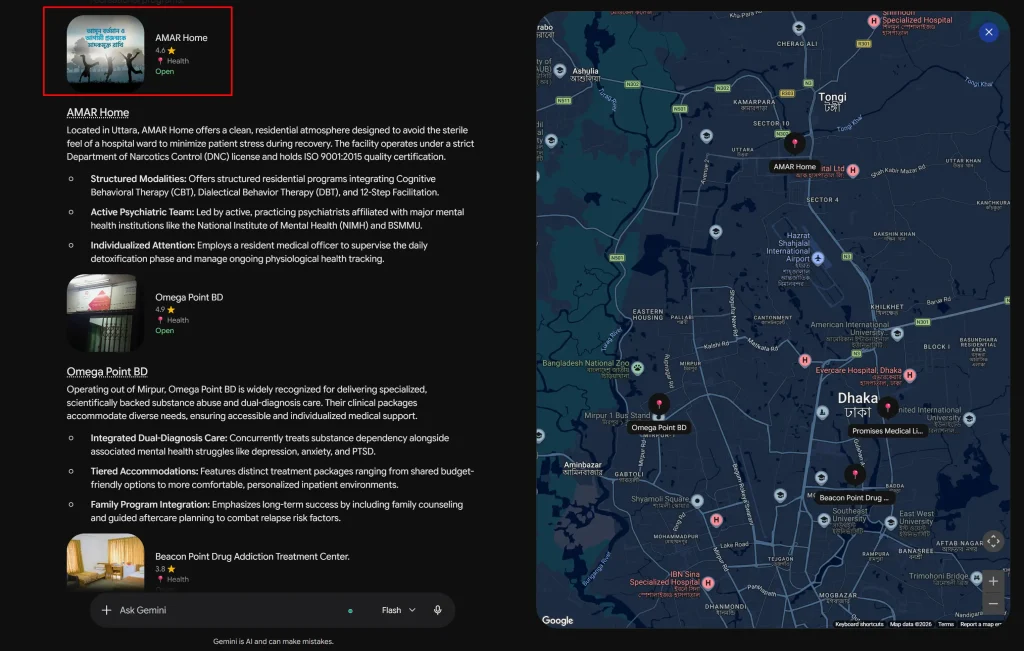This screenshot has width=1024, height=651.
Task: Click the plus icon beside Ask Gemini
Action: (x=106, y=610)
